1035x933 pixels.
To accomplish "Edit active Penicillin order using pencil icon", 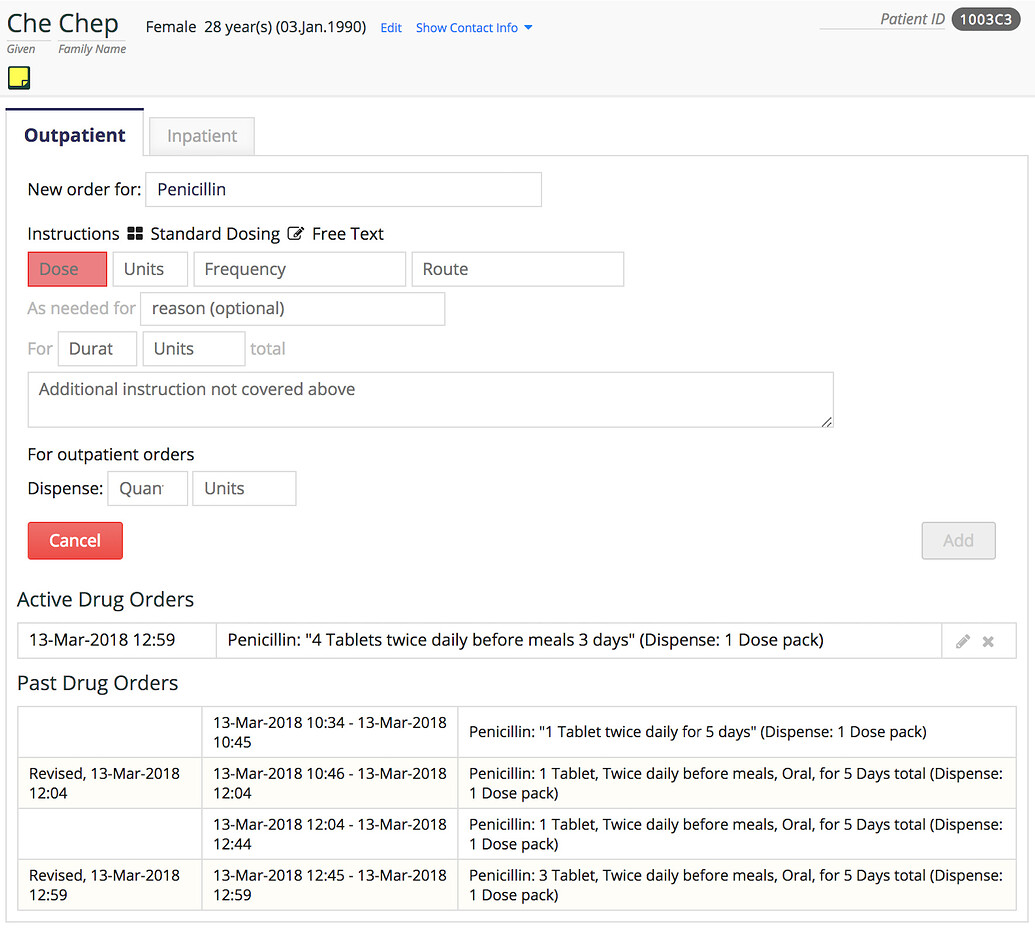I will coord(961,641).
